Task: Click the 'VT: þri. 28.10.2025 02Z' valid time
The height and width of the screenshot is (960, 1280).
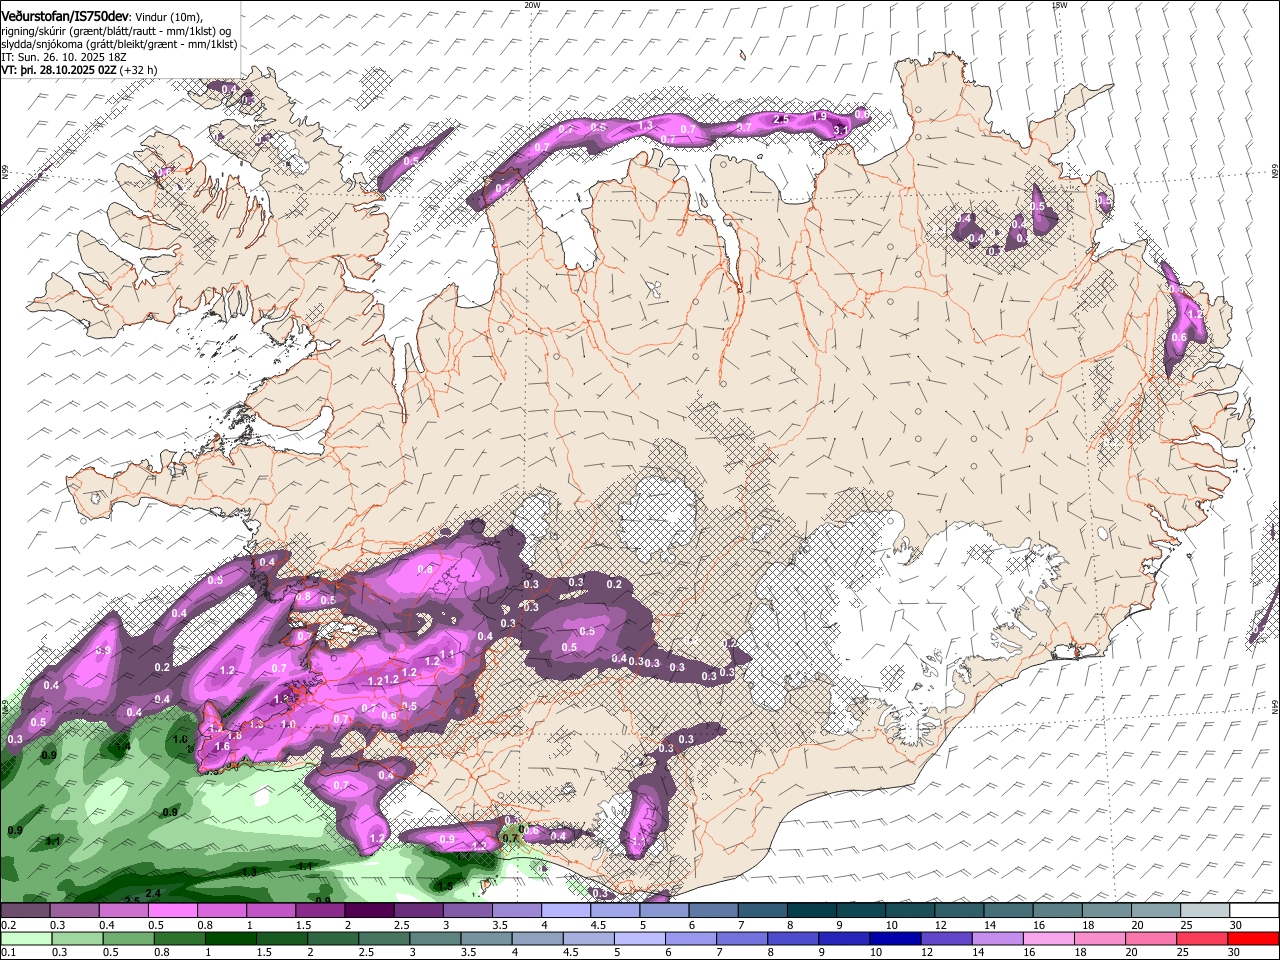Action: coord(60,71)
